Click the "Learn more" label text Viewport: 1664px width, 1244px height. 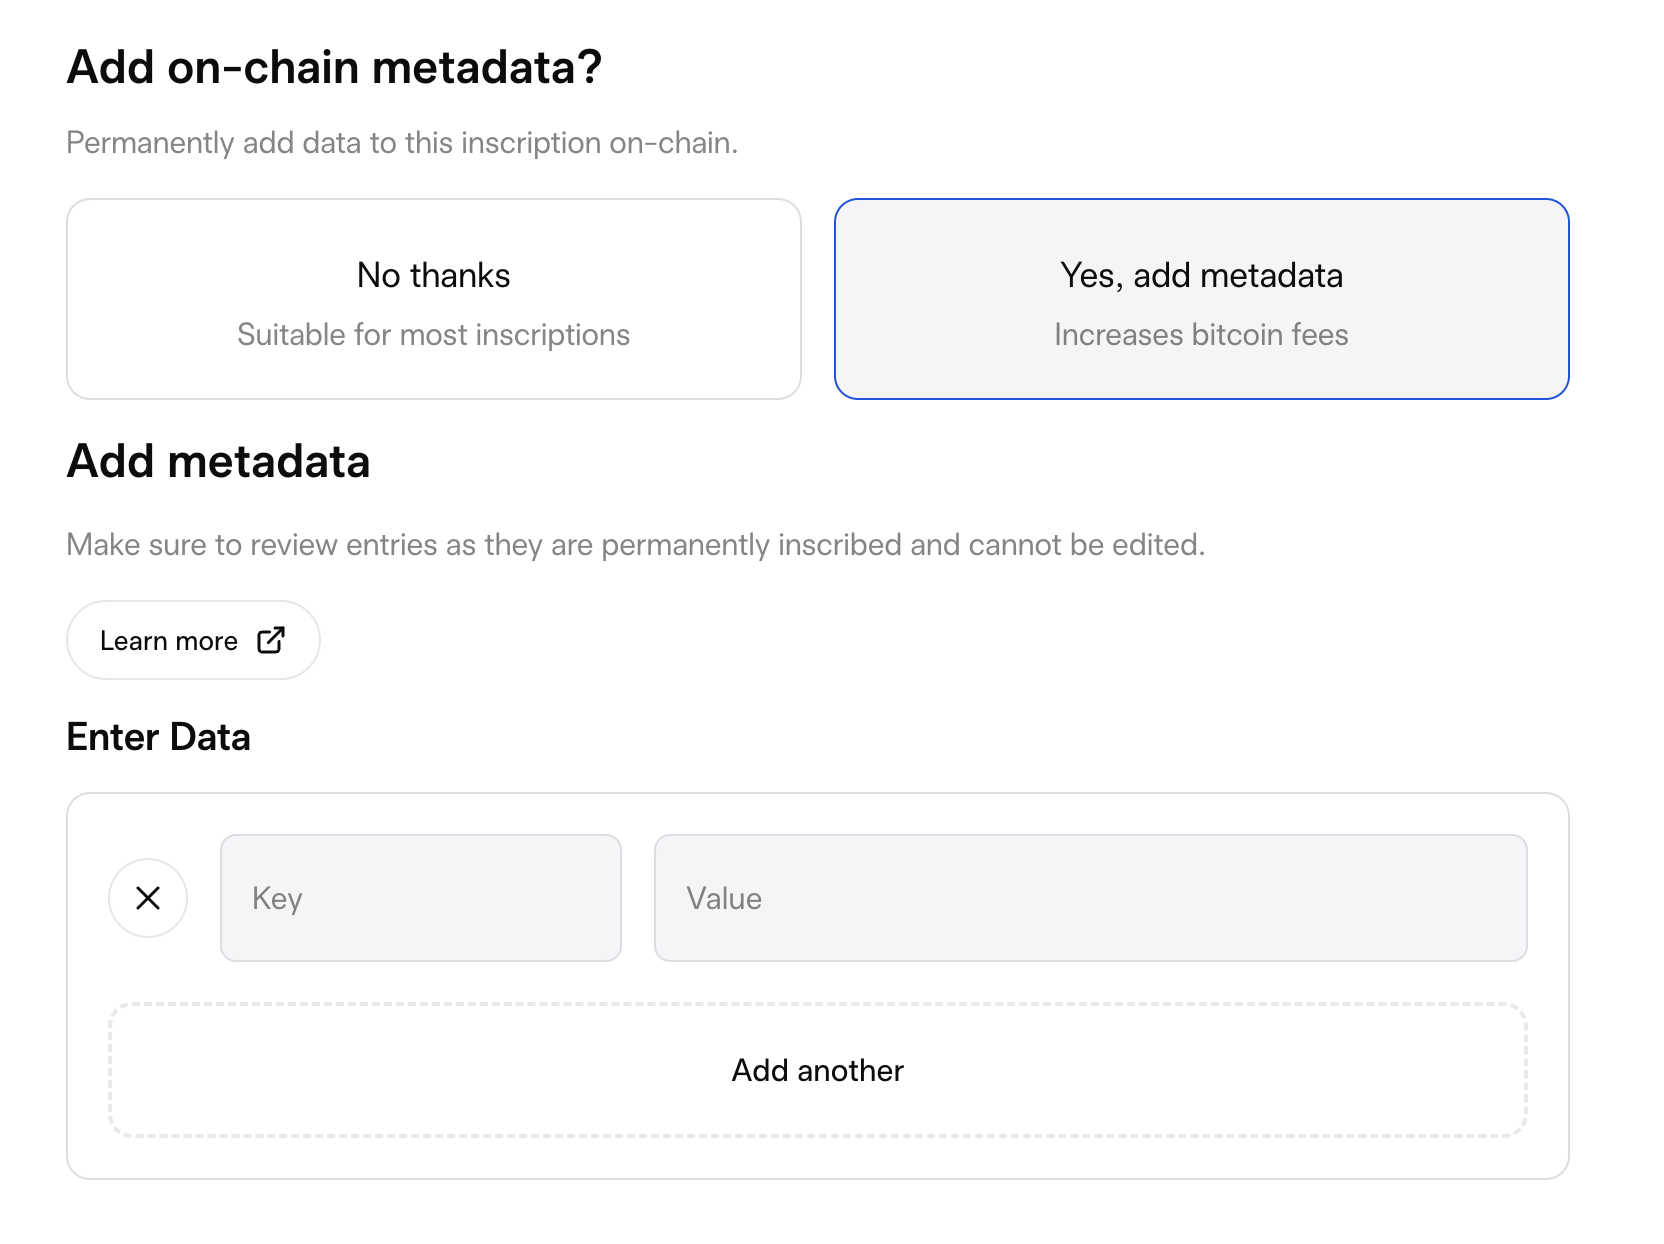(169, 641)
